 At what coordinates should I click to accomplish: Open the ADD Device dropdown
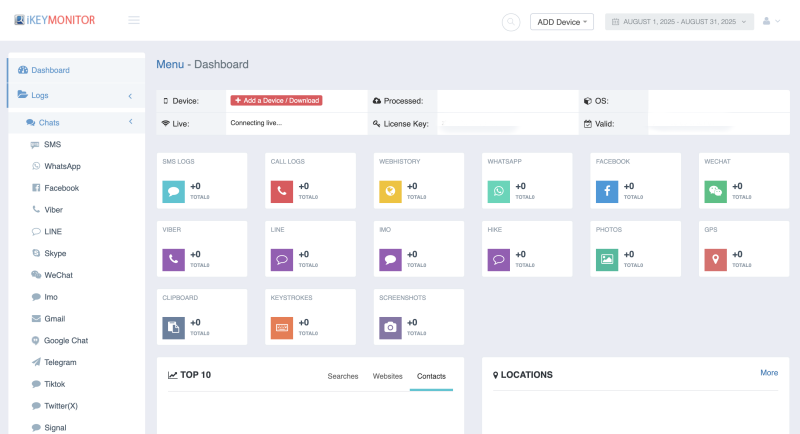point(562,22)
